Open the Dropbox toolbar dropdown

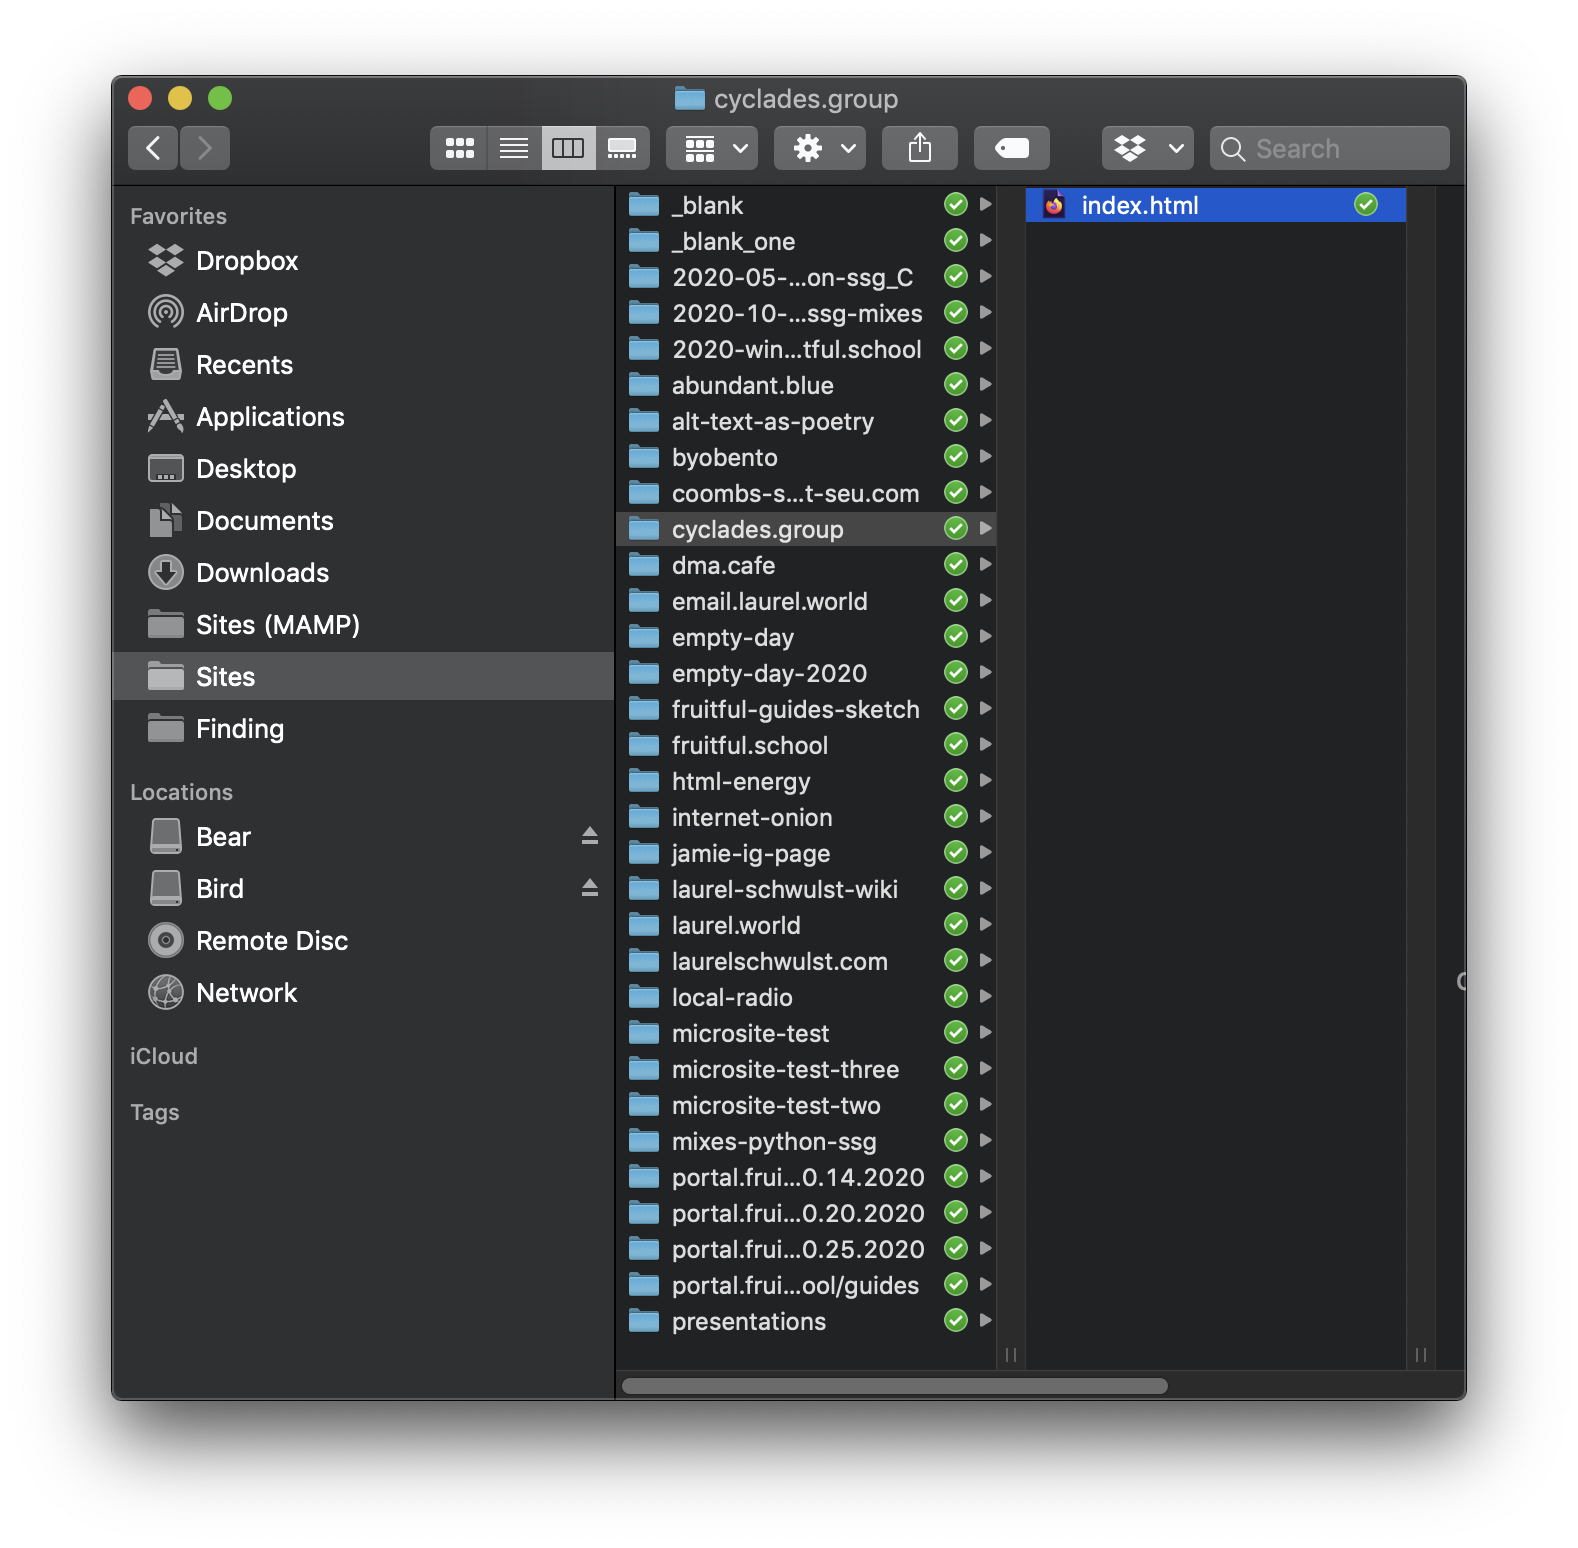[x=1147, y=148]
